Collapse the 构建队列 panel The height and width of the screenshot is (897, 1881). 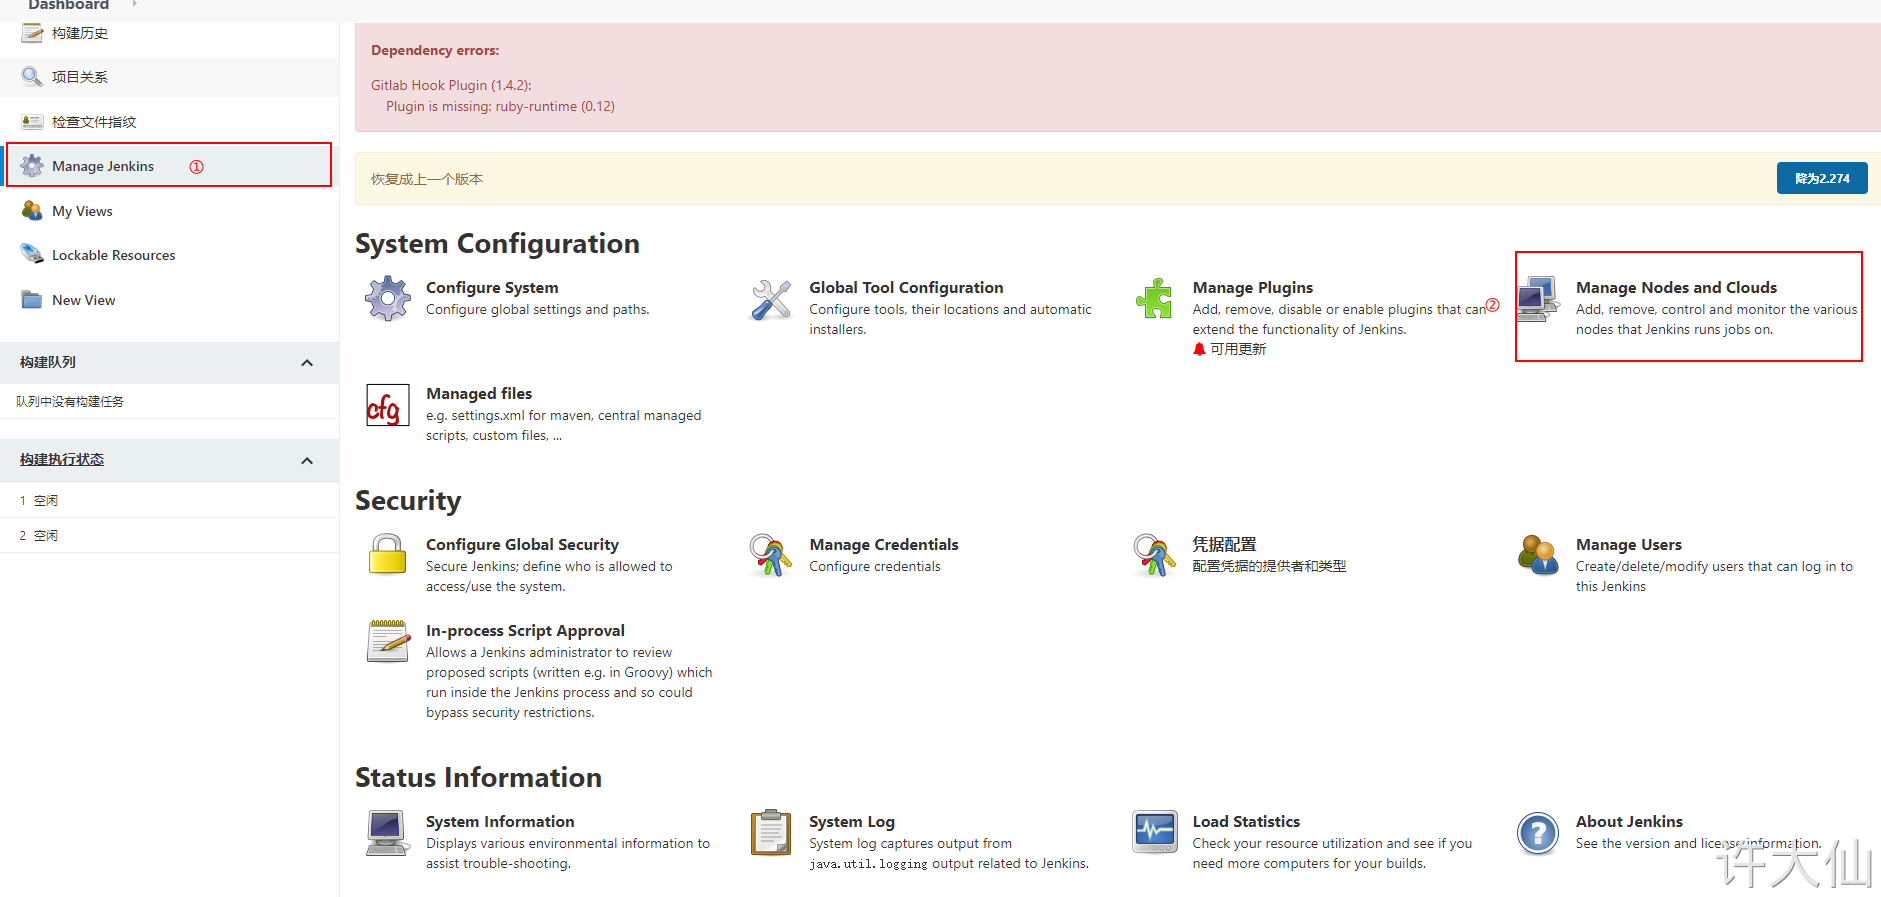[x=307, y=363]
